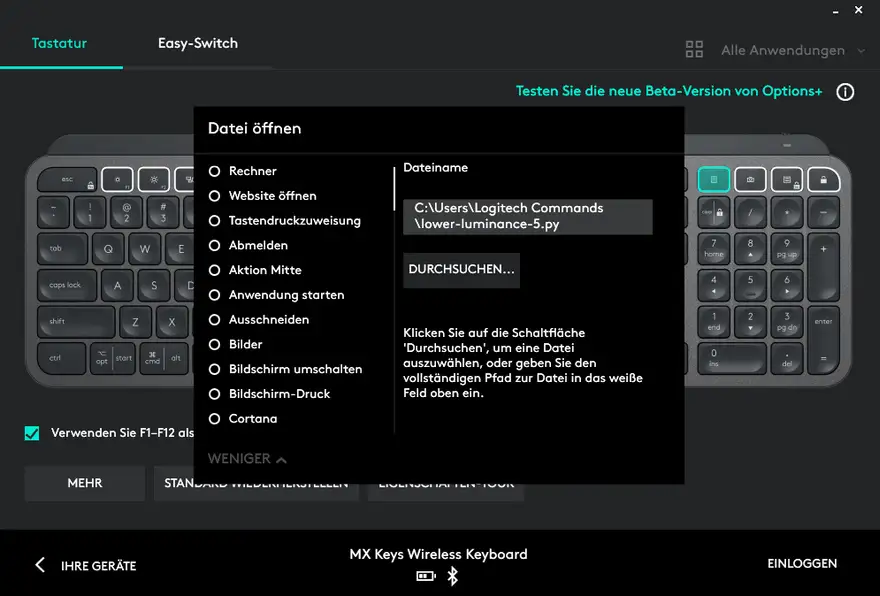Click the Bluetooth connection icon
The image size is (880, 596).
(452, 576)
